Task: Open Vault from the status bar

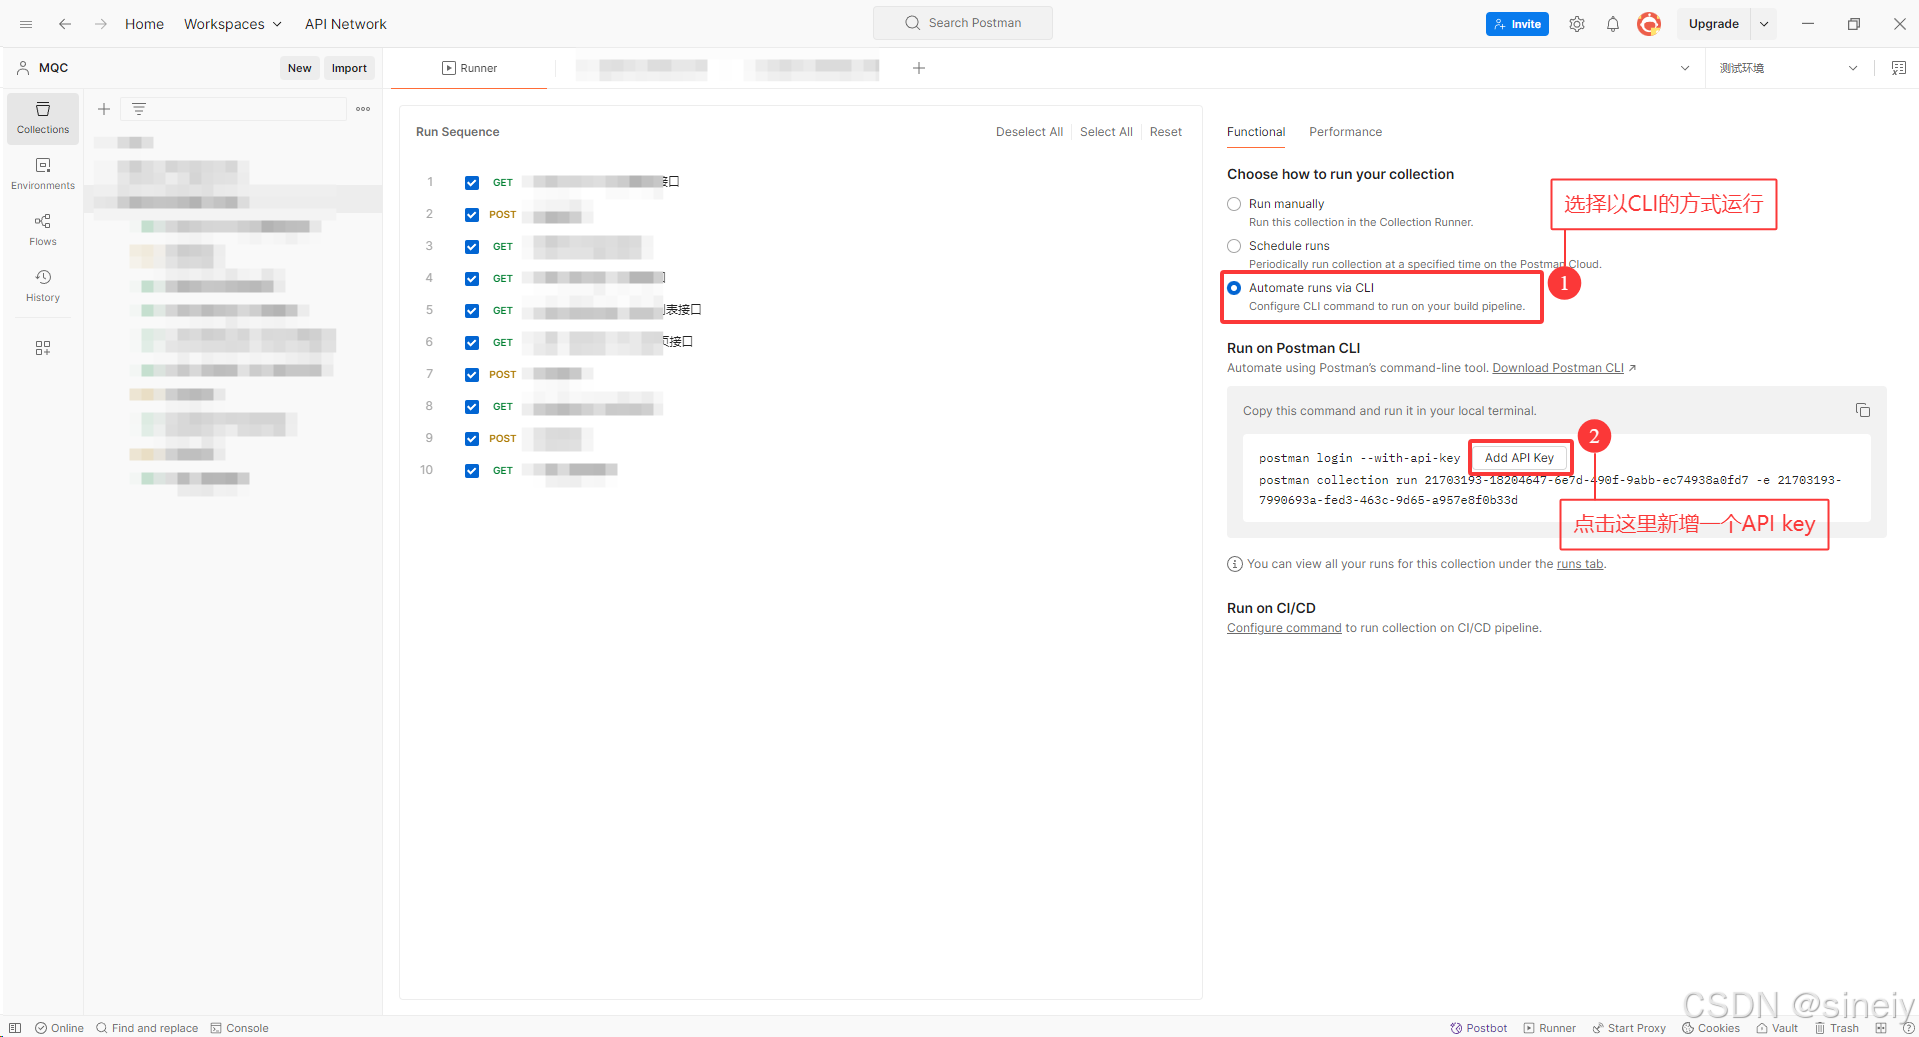Action: (x=1777, y=1028)
